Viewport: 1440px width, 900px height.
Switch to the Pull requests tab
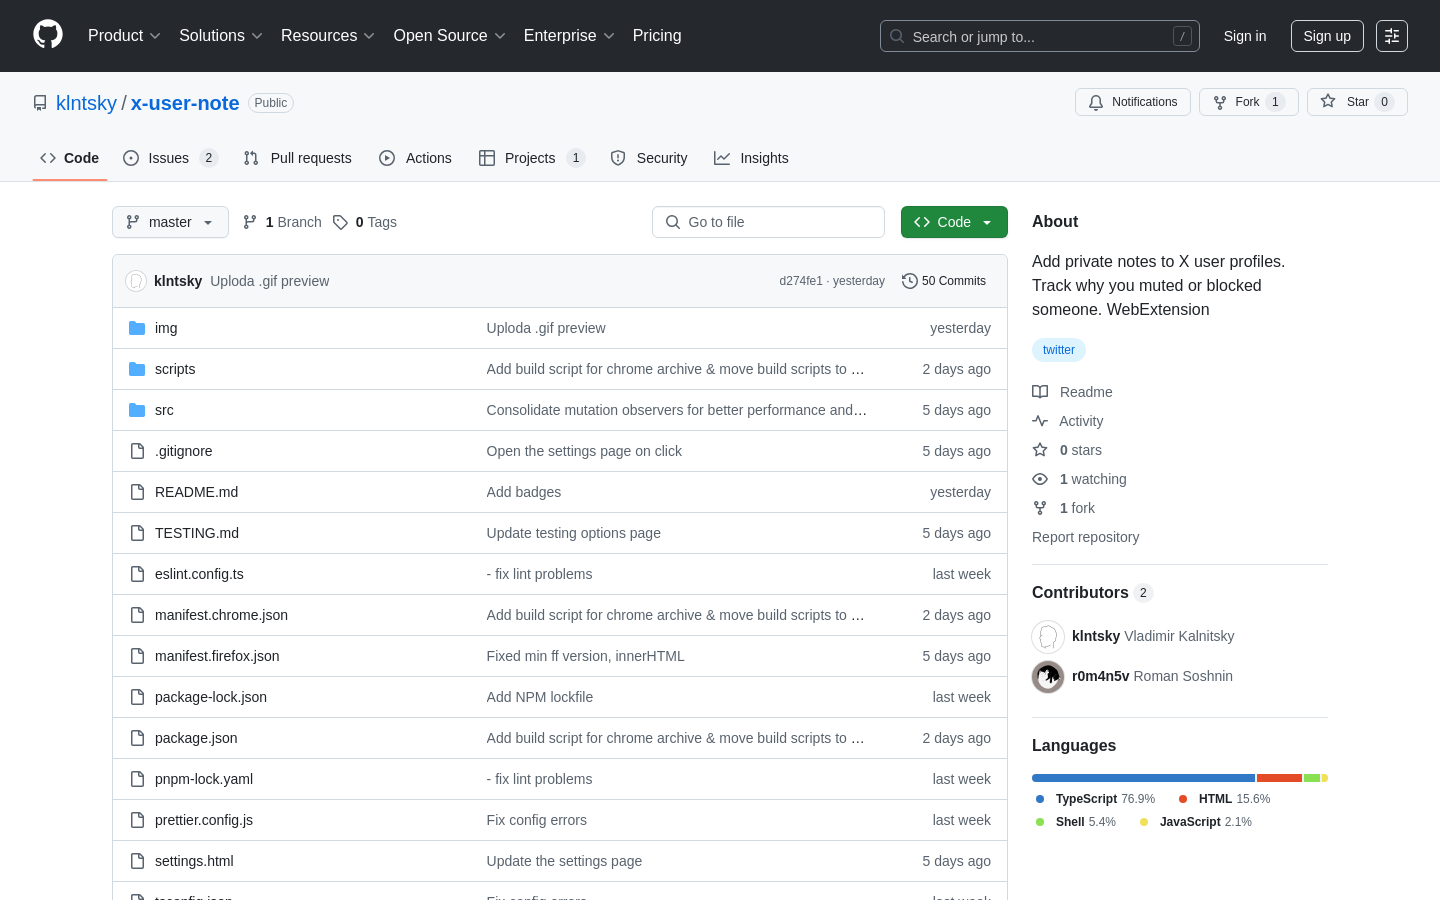pos(298,158)
